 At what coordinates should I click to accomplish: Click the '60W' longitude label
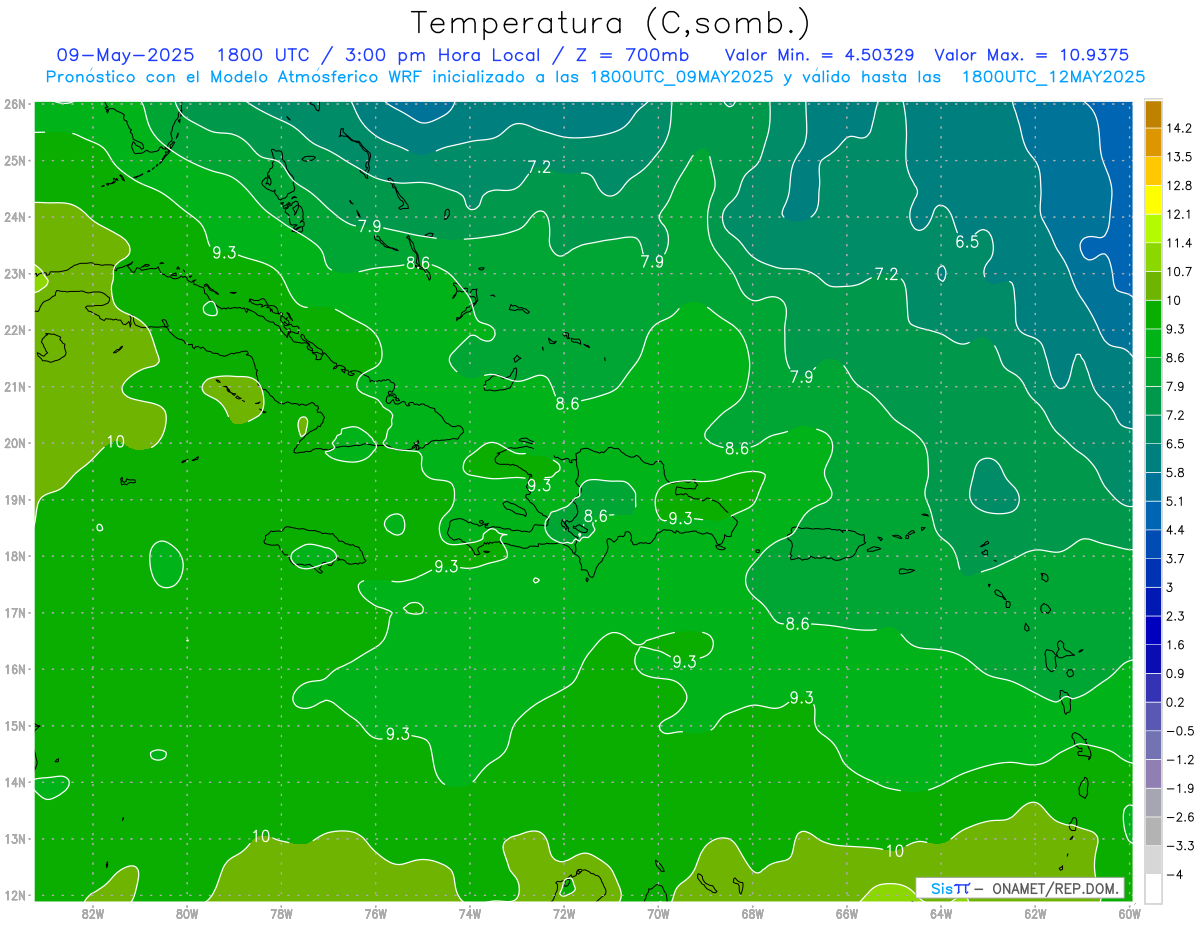pyautogui.click(x=1129, y=913)
